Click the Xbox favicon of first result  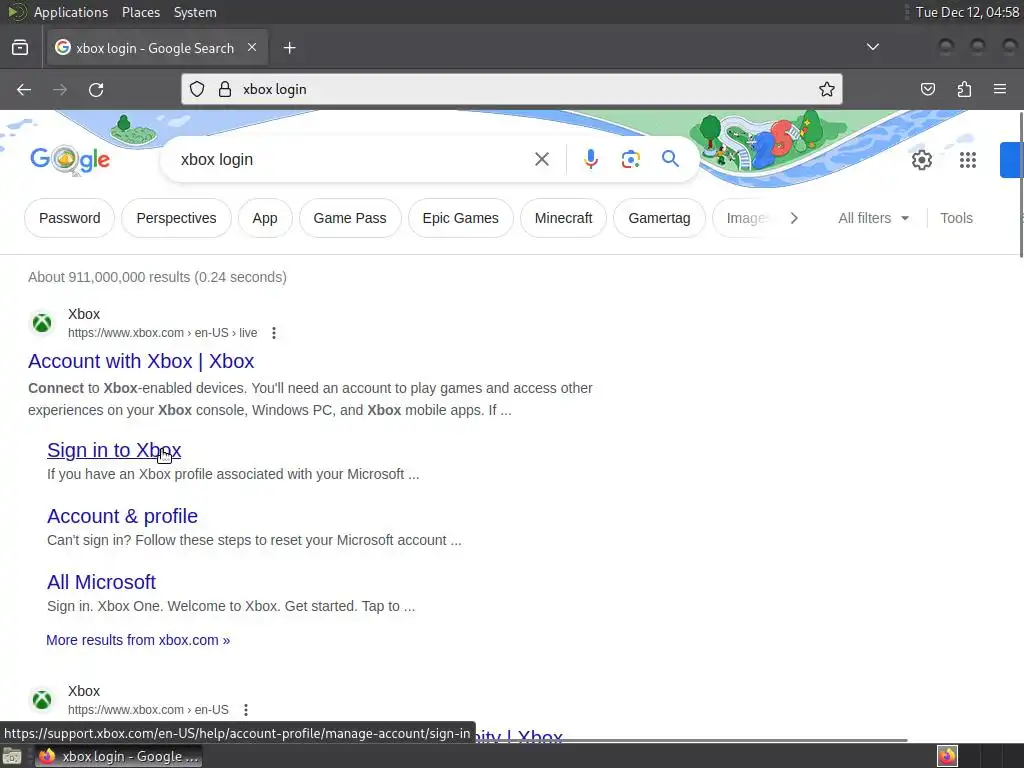pyautogui.click(x=42, y=323)
